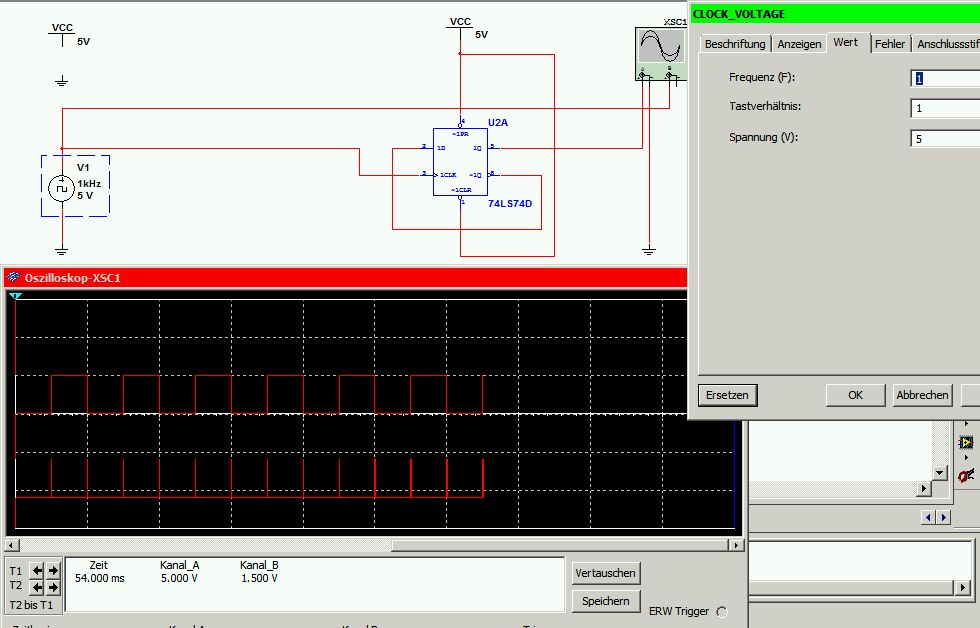Viewport: 980px width, 628px height.
Task: Select the V1 clock voltage source symbol
Action: [x=62, y=188]
